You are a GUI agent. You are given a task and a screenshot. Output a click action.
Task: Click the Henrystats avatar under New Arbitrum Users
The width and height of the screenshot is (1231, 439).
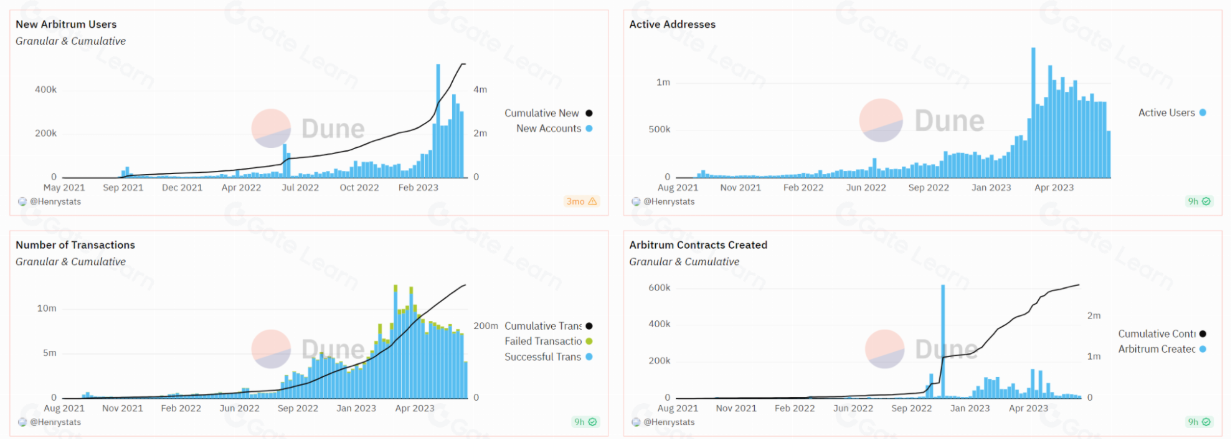[23, 201]
